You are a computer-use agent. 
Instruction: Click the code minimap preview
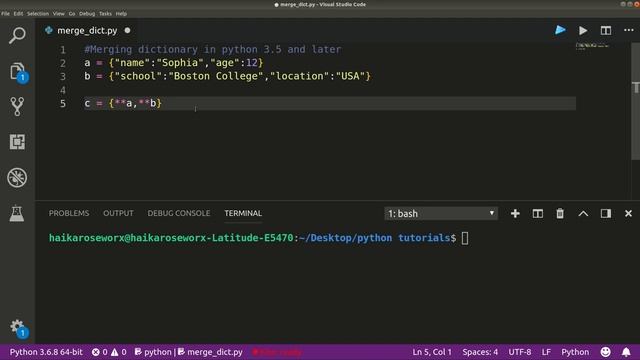click(593, 46)
